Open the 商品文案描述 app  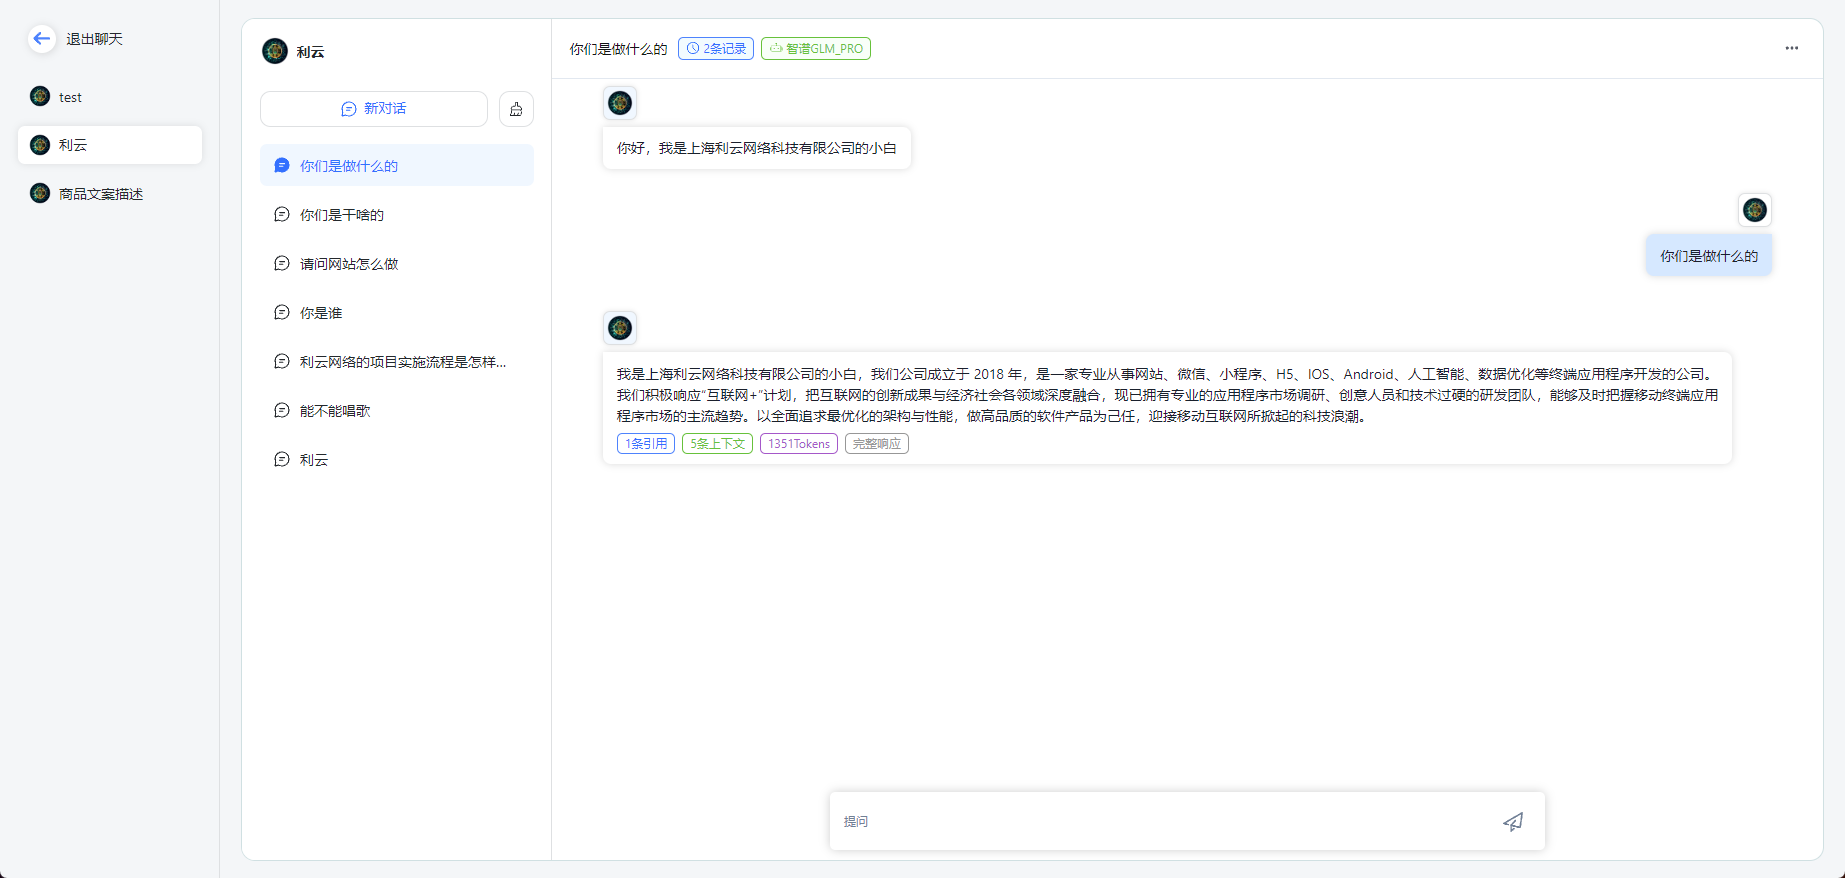(110, 194)
